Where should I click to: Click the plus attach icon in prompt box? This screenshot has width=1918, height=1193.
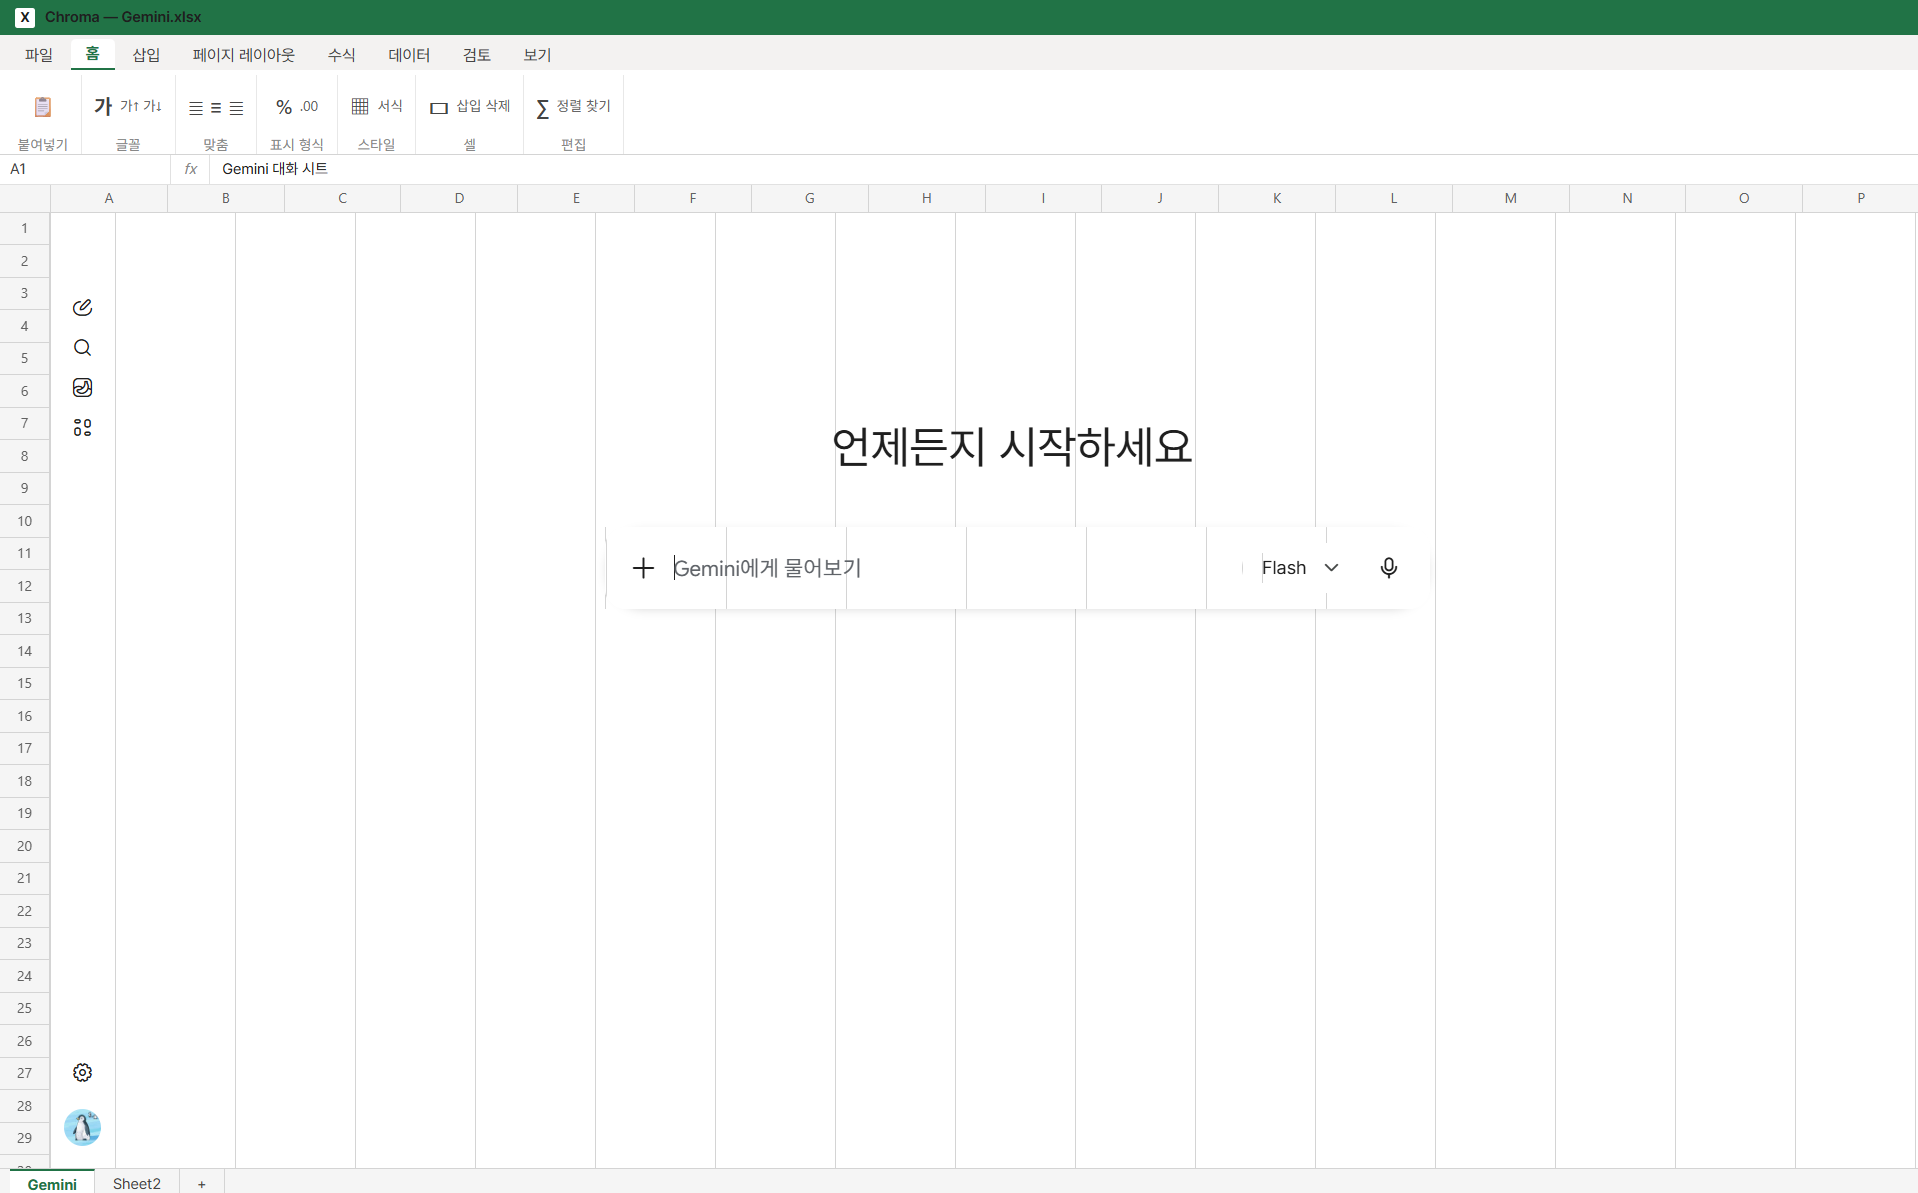click(x=643, y=568)
